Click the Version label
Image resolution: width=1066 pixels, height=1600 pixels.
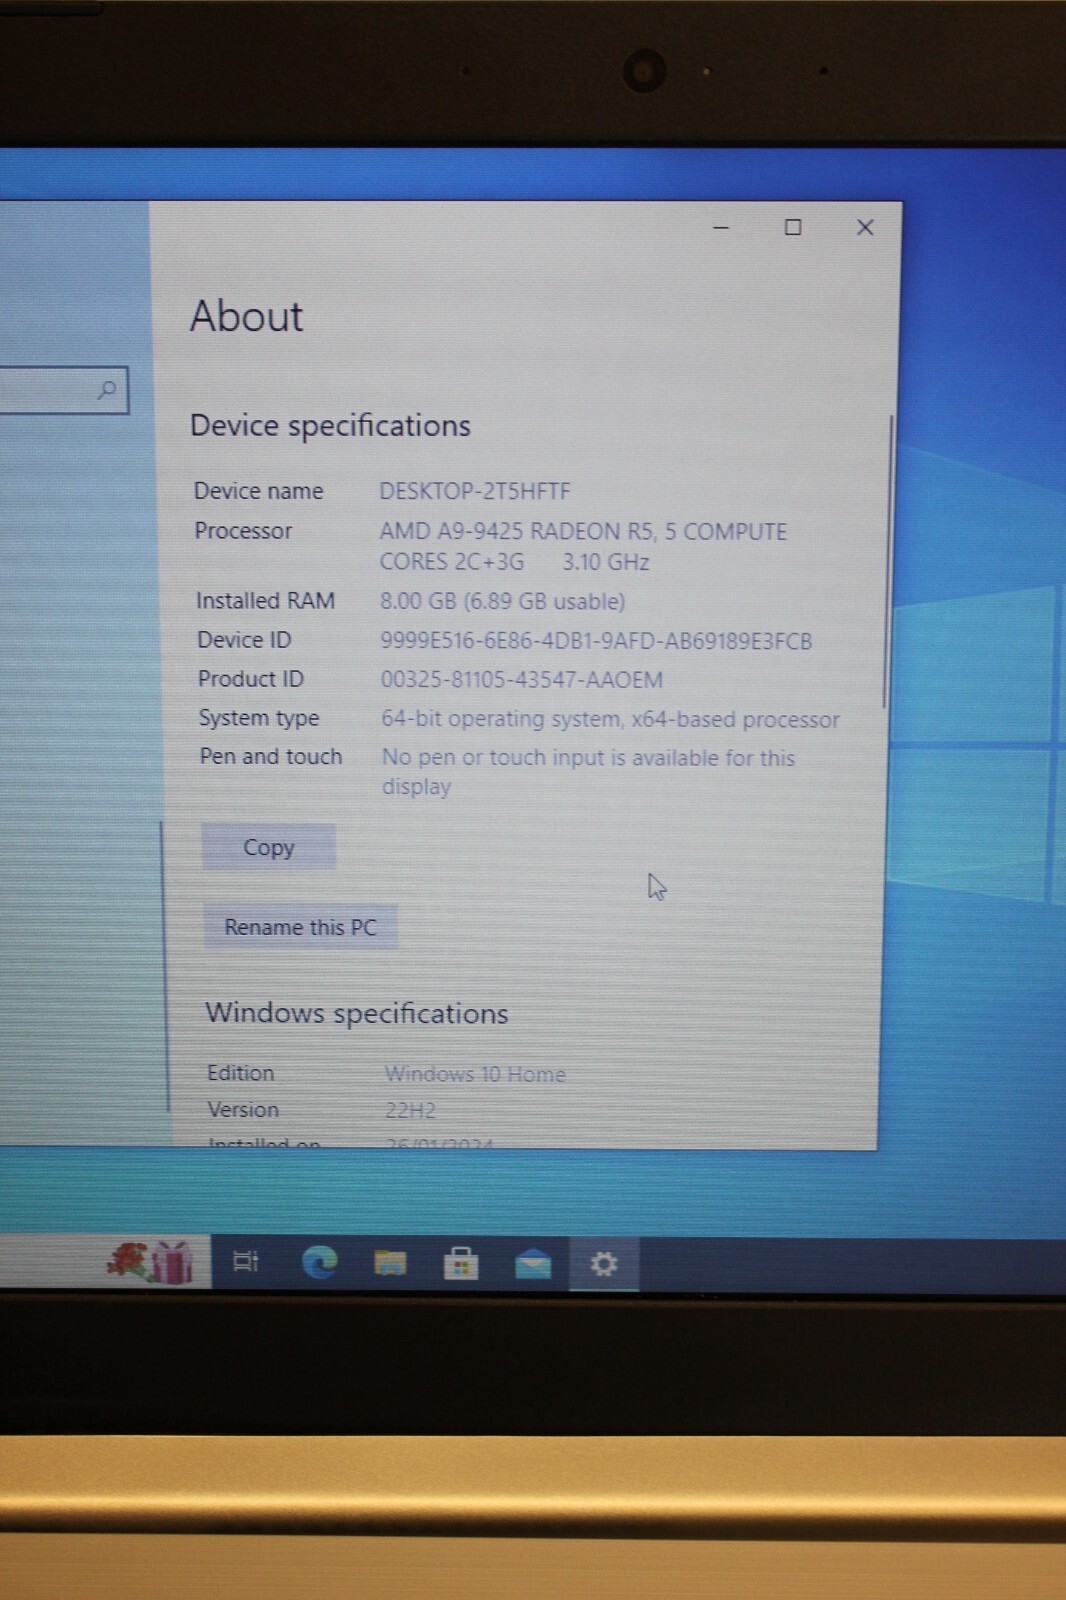point(243,1110)
